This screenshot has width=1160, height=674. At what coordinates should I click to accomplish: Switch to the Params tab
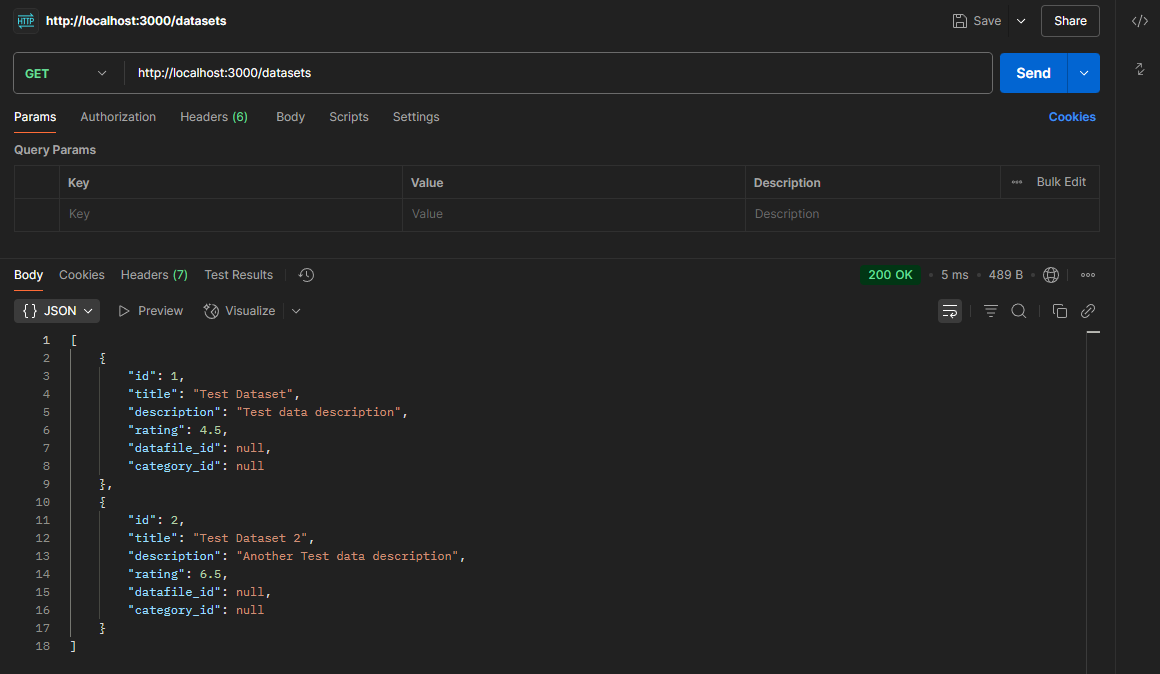tap(35, 117)
